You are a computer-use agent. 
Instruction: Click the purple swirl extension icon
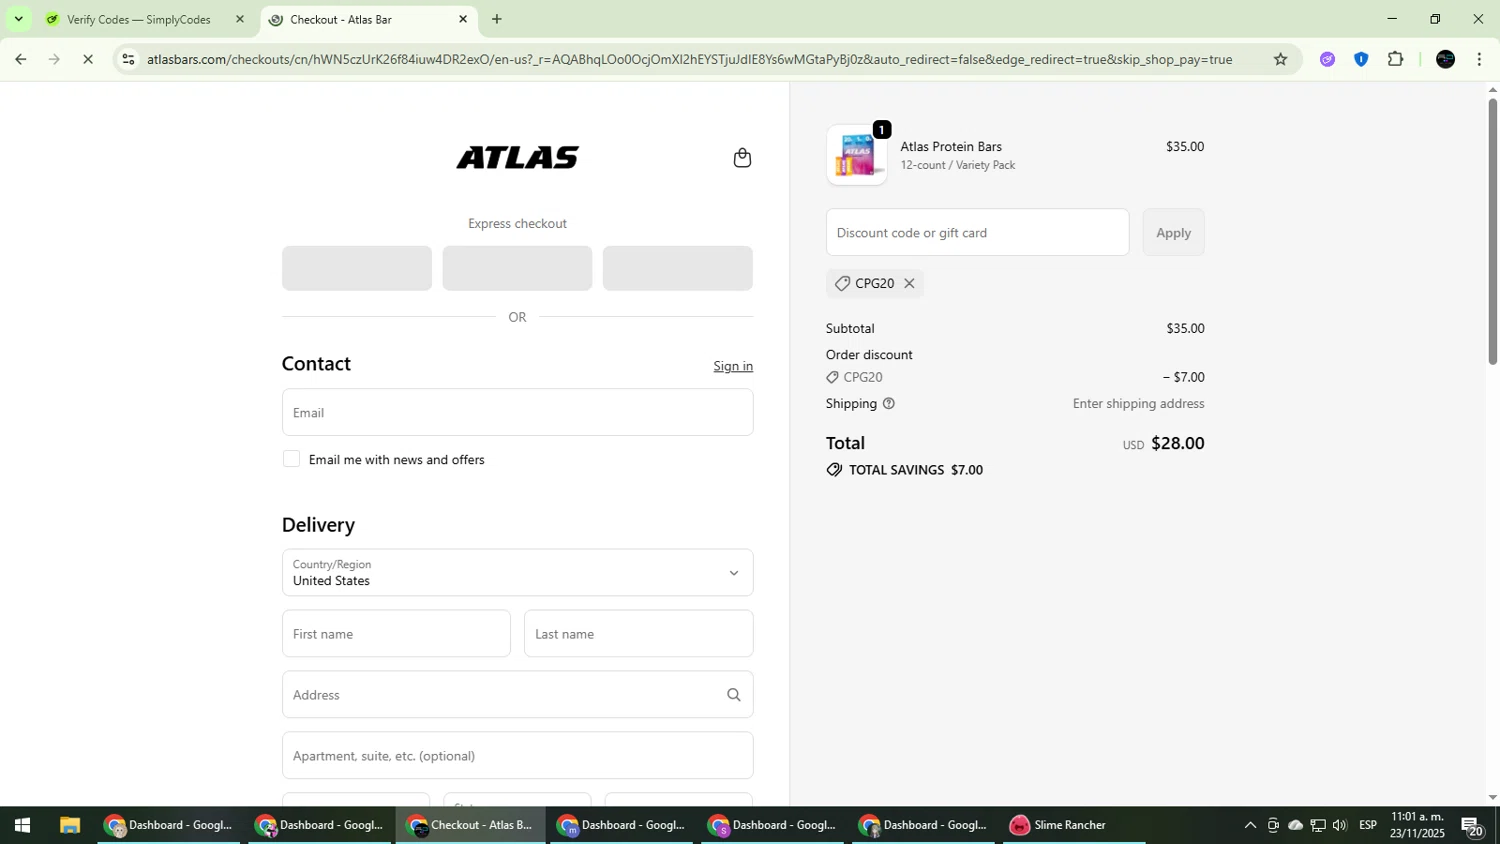tap(1327, 59)
